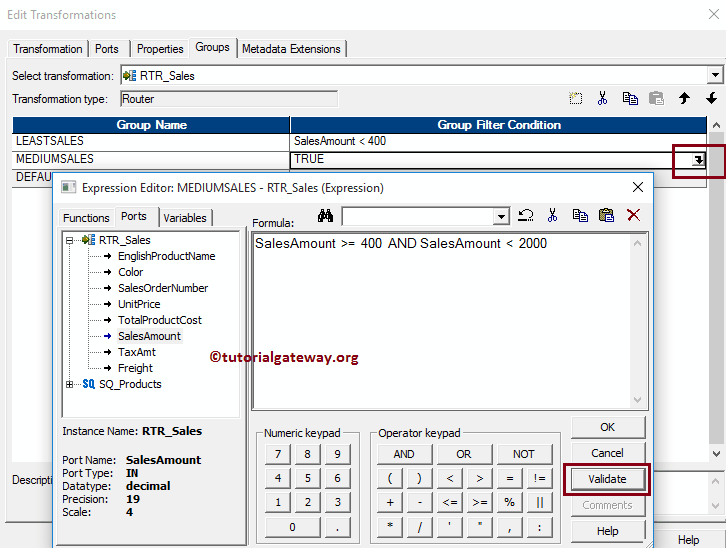Click the MEDIUMSALES group name cell
This screenshot has width=726, height=548.
point(151,160)
